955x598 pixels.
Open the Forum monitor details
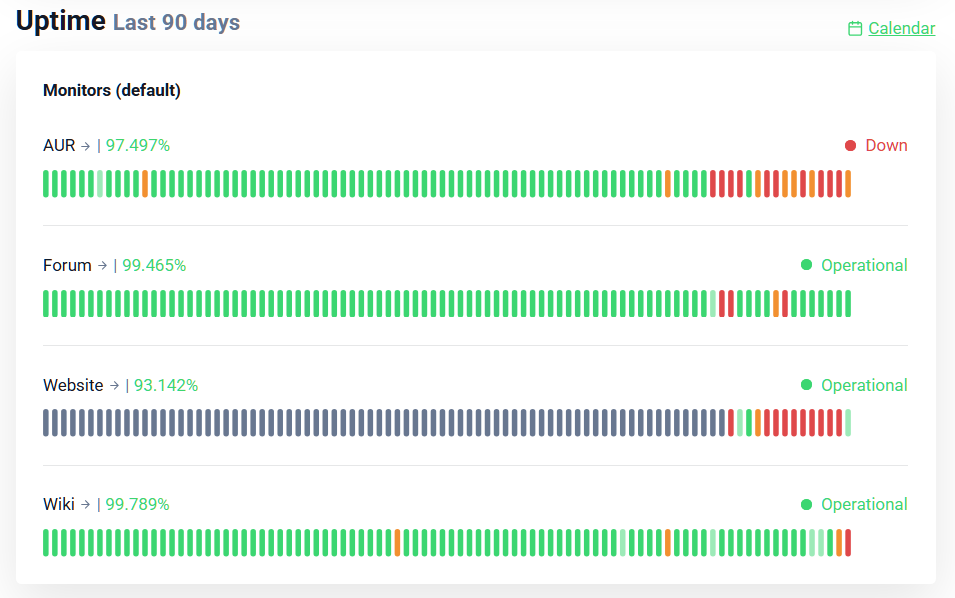(x=67, y=266)
